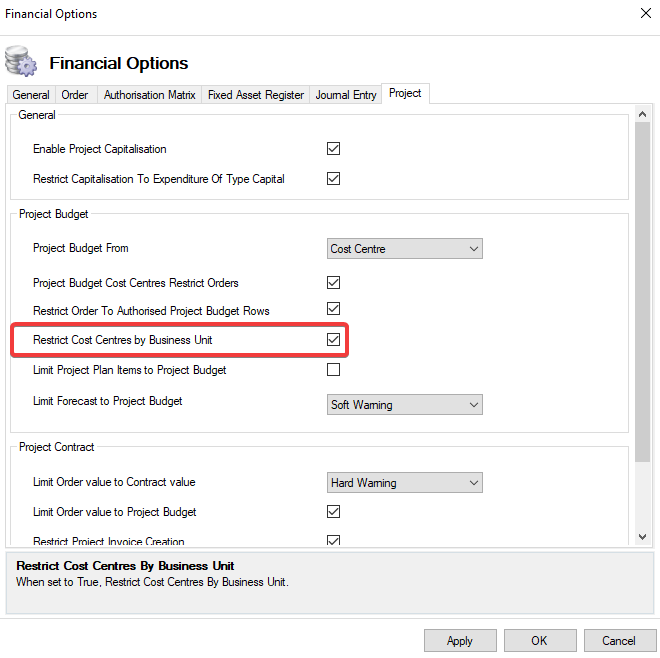Go to the Journal Entry tab
660x658 pixels.
[x=346, y=95]
